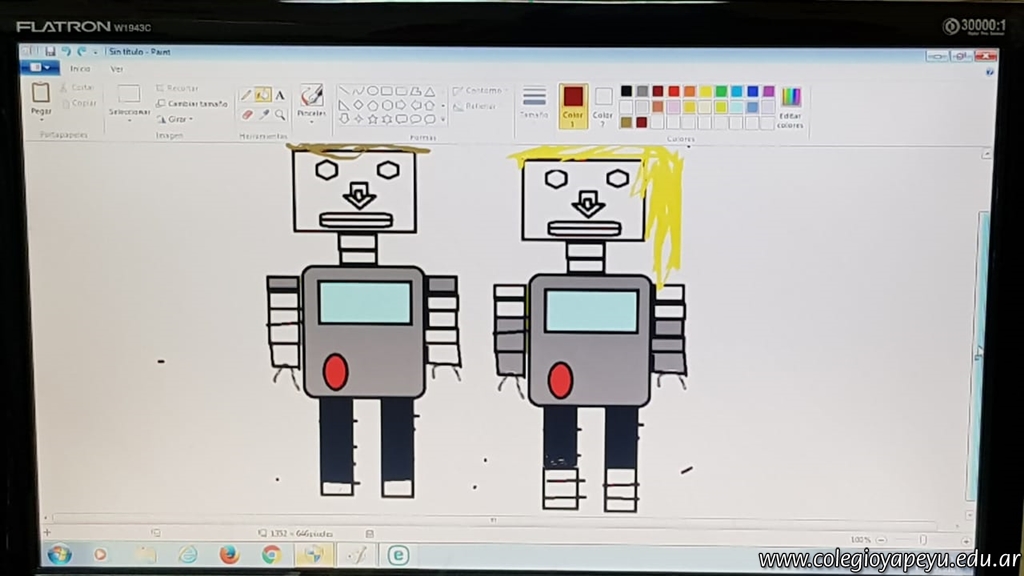Select the Text tool

[280, 95]
